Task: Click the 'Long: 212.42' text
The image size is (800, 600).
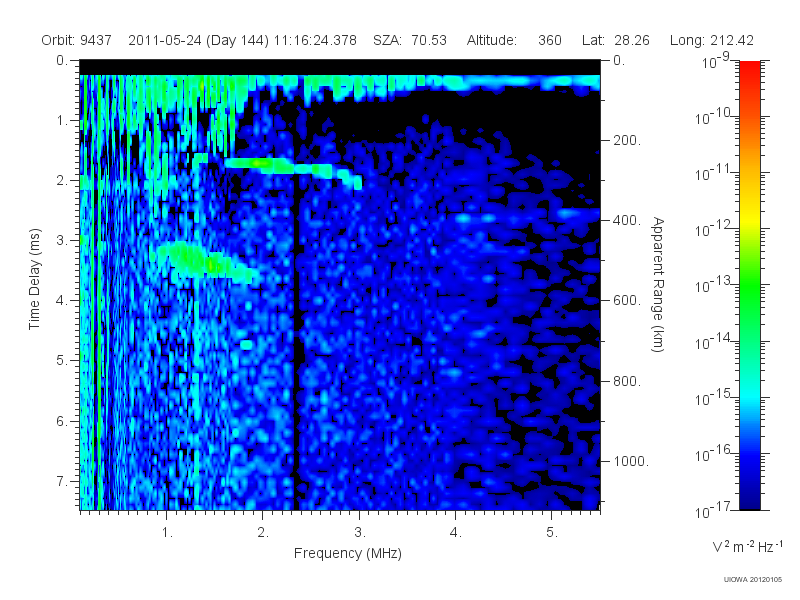Action: coord(712,40)
